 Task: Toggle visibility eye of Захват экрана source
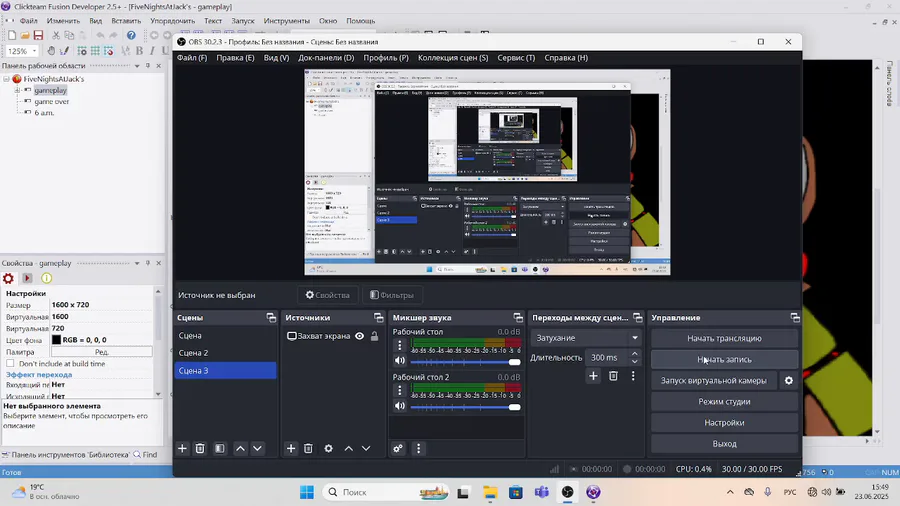point(359,336)
